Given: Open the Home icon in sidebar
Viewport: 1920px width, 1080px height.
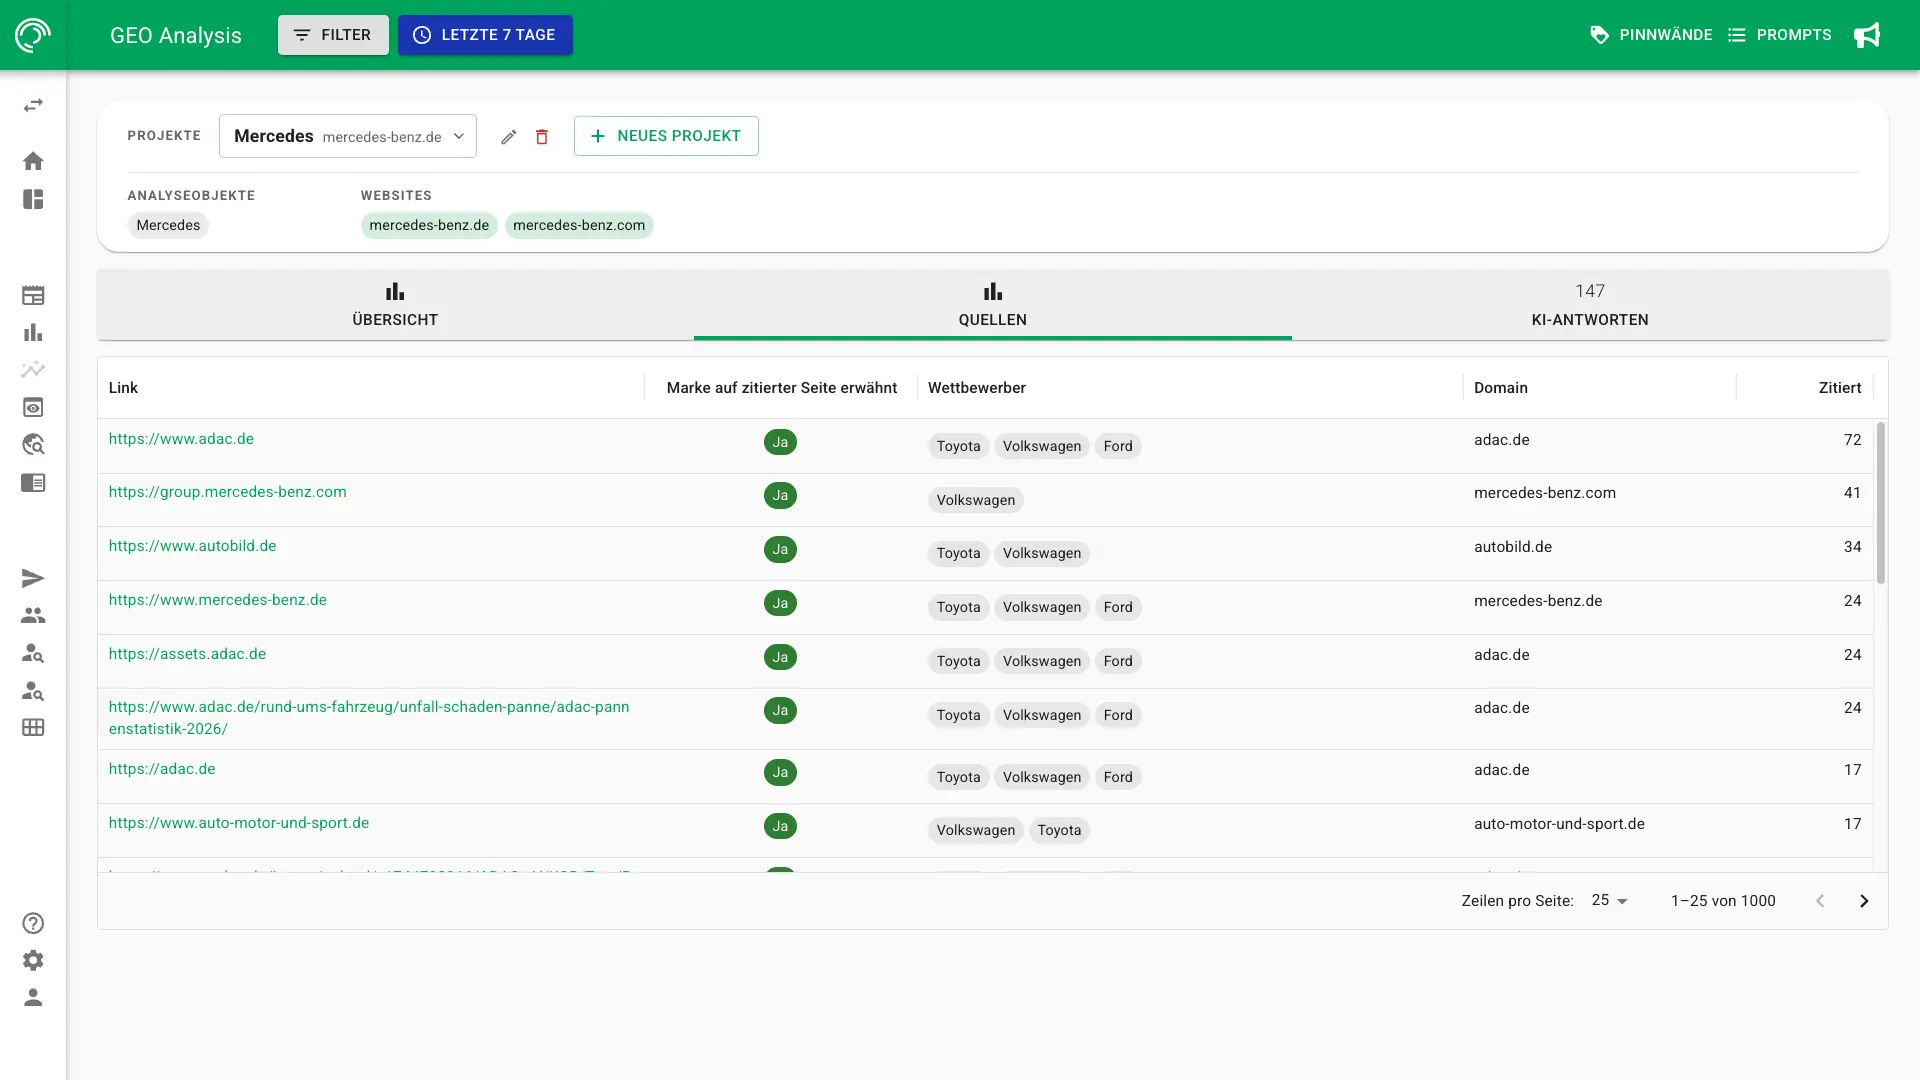Looking at the screenshot, I should coord(33,161).
